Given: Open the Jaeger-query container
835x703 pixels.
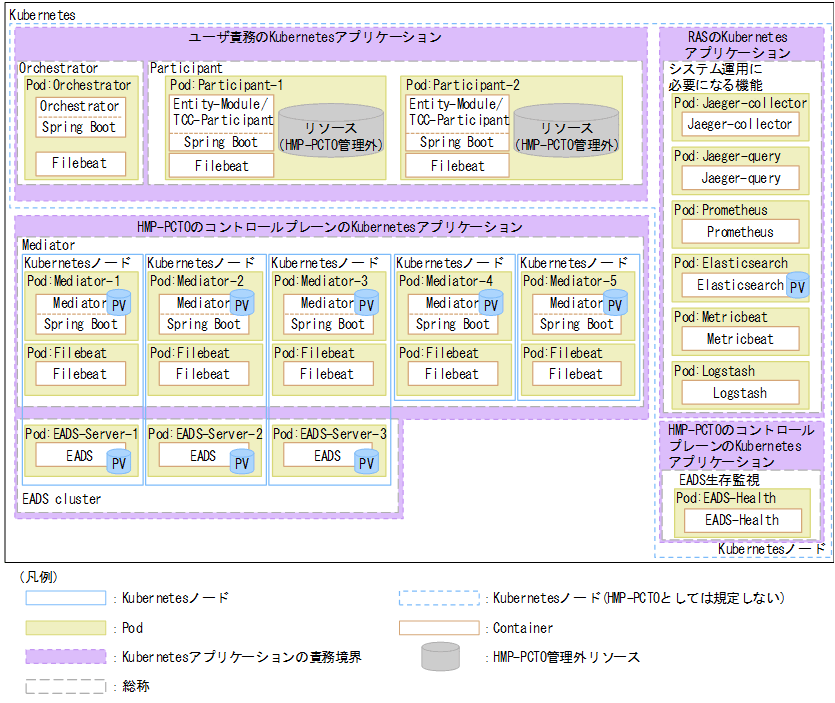Looking at the screenshot, I should (x=739, y=178).
